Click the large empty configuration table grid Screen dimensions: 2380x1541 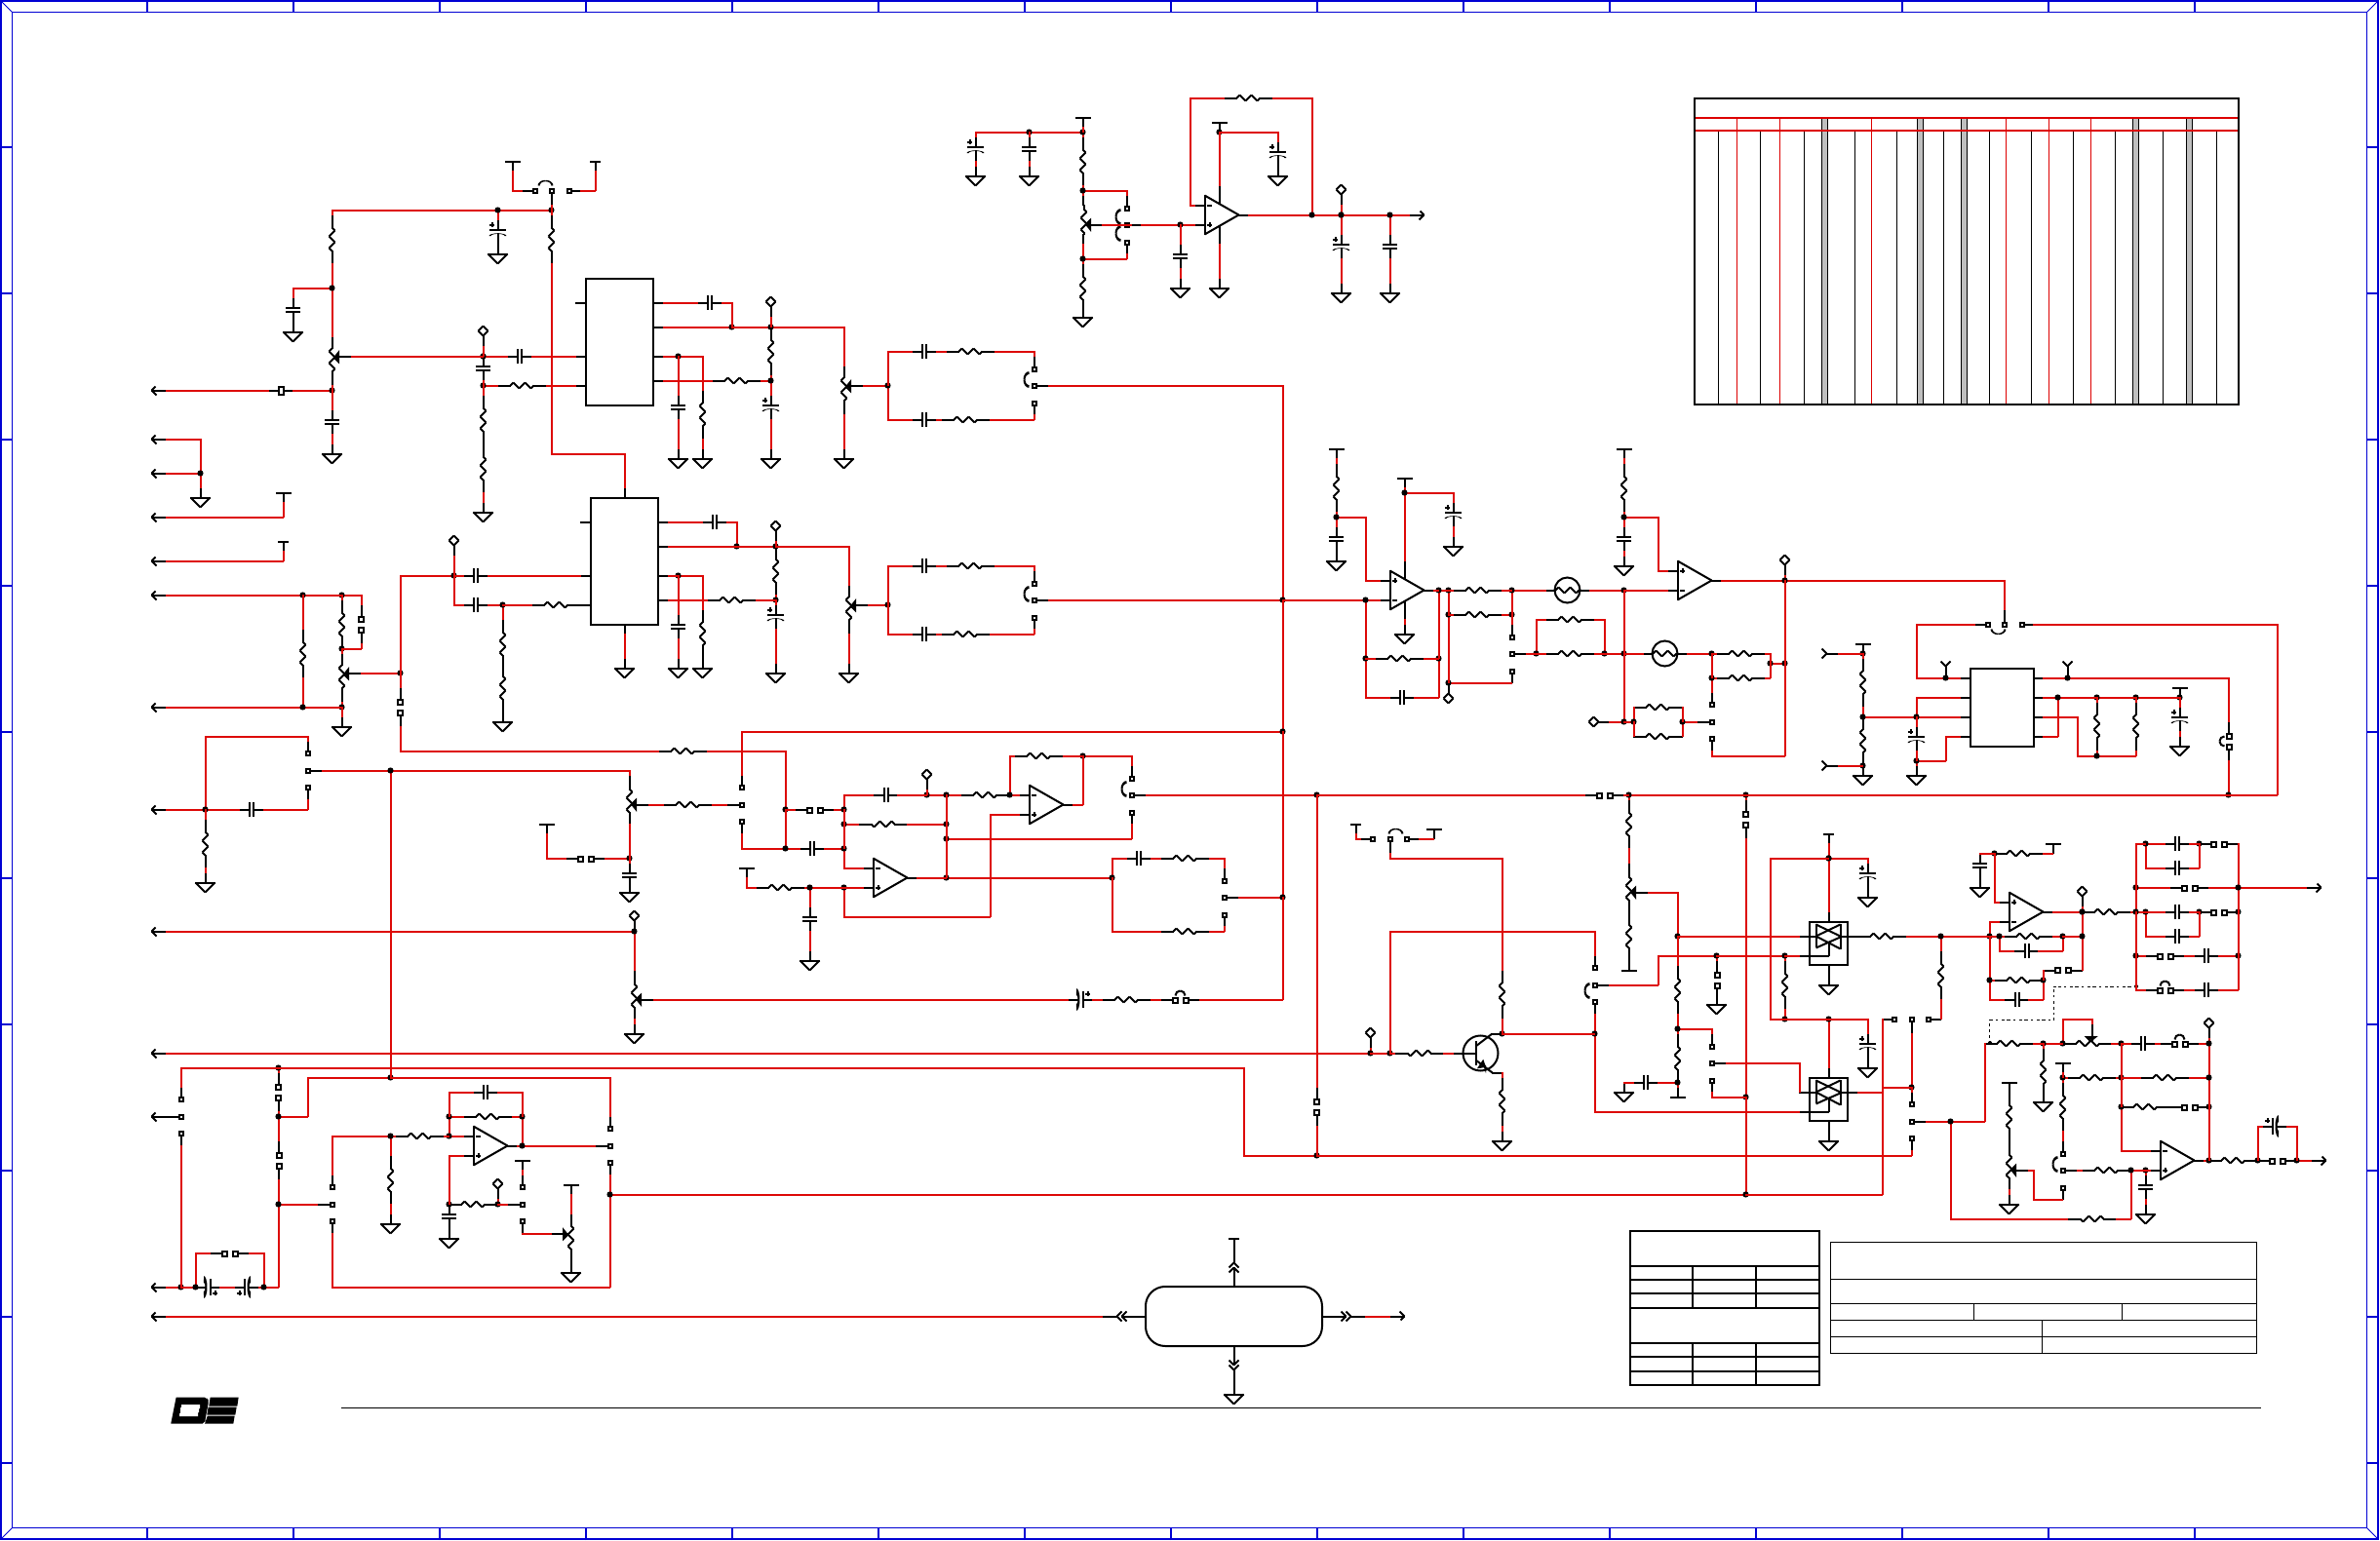point(1966,251)
